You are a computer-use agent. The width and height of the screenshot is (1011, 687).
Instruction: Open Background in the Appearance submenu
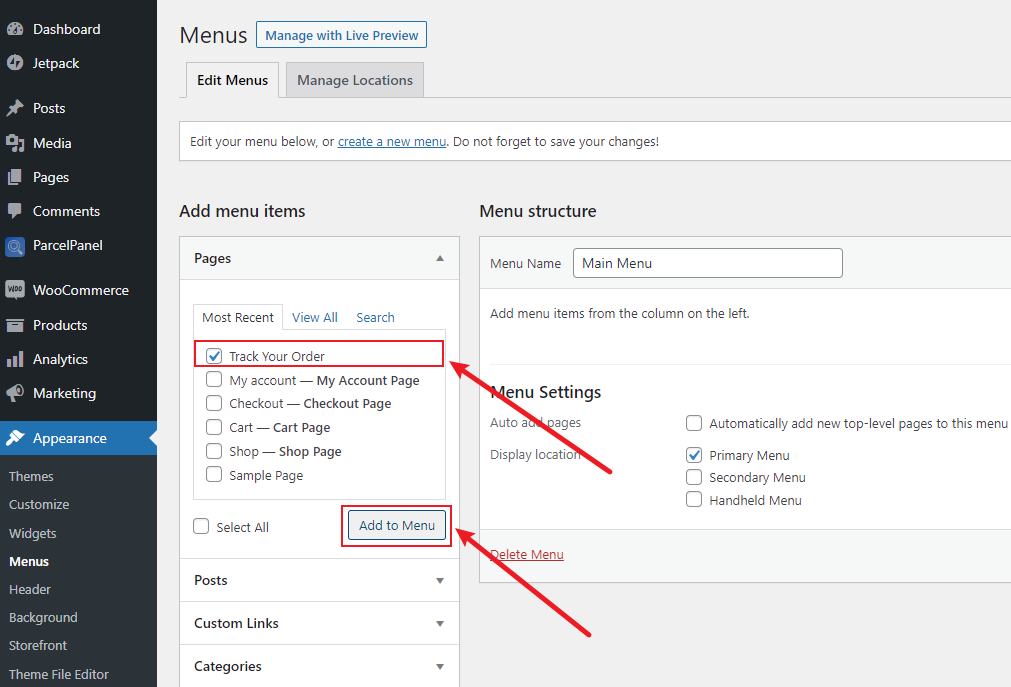pos(43,617)
